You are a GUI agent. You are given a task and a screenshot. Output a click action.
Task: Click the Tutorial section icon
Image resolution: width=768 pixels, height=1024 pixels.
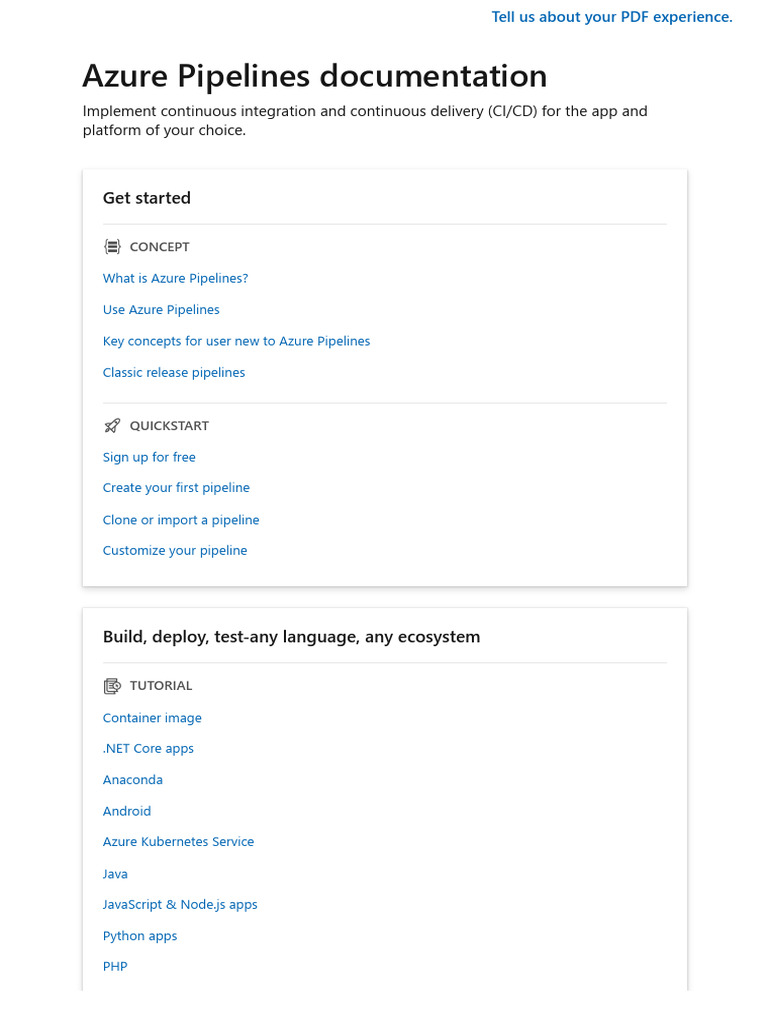coord(112,686)
